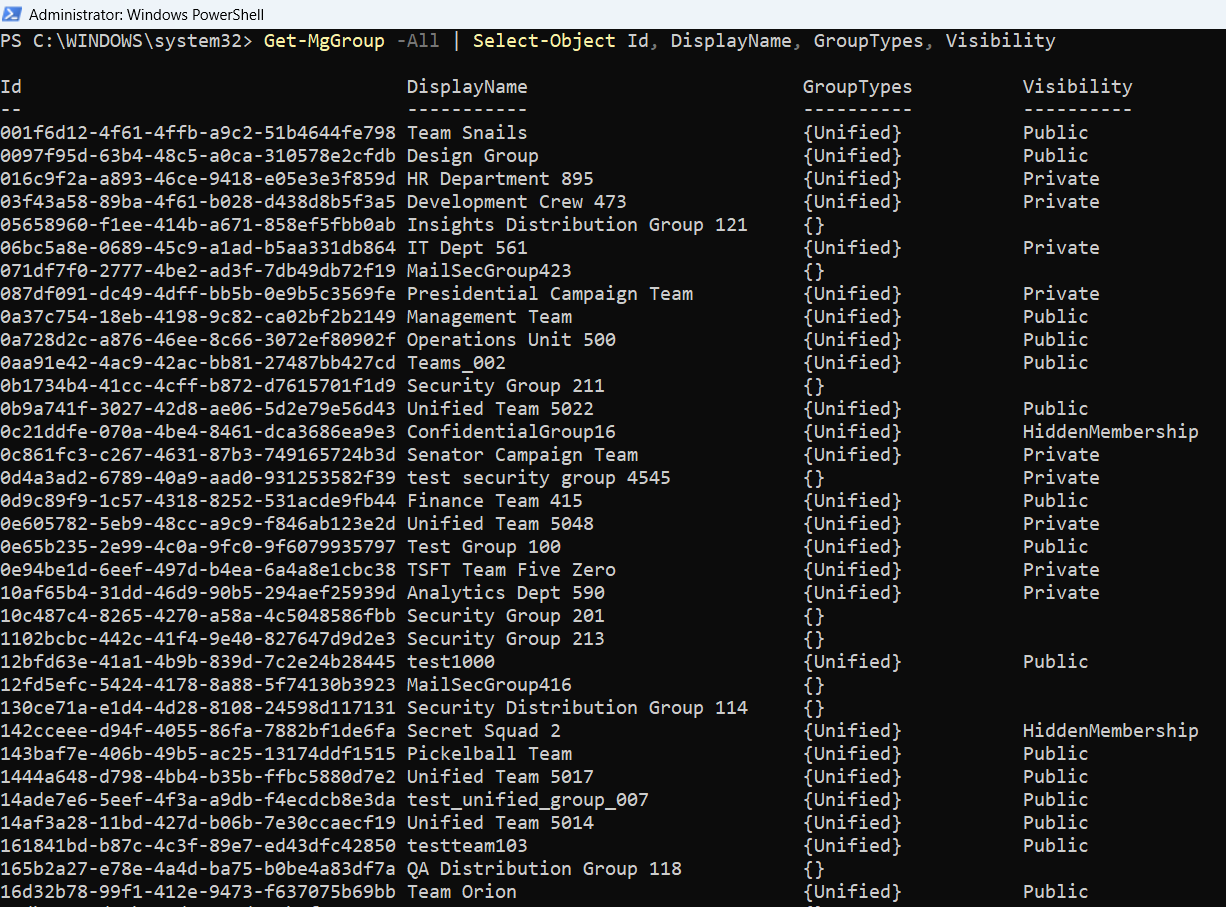The image size is (1226, 907).
Task: Click the GroupTypes column header
Action: point(857,87)
